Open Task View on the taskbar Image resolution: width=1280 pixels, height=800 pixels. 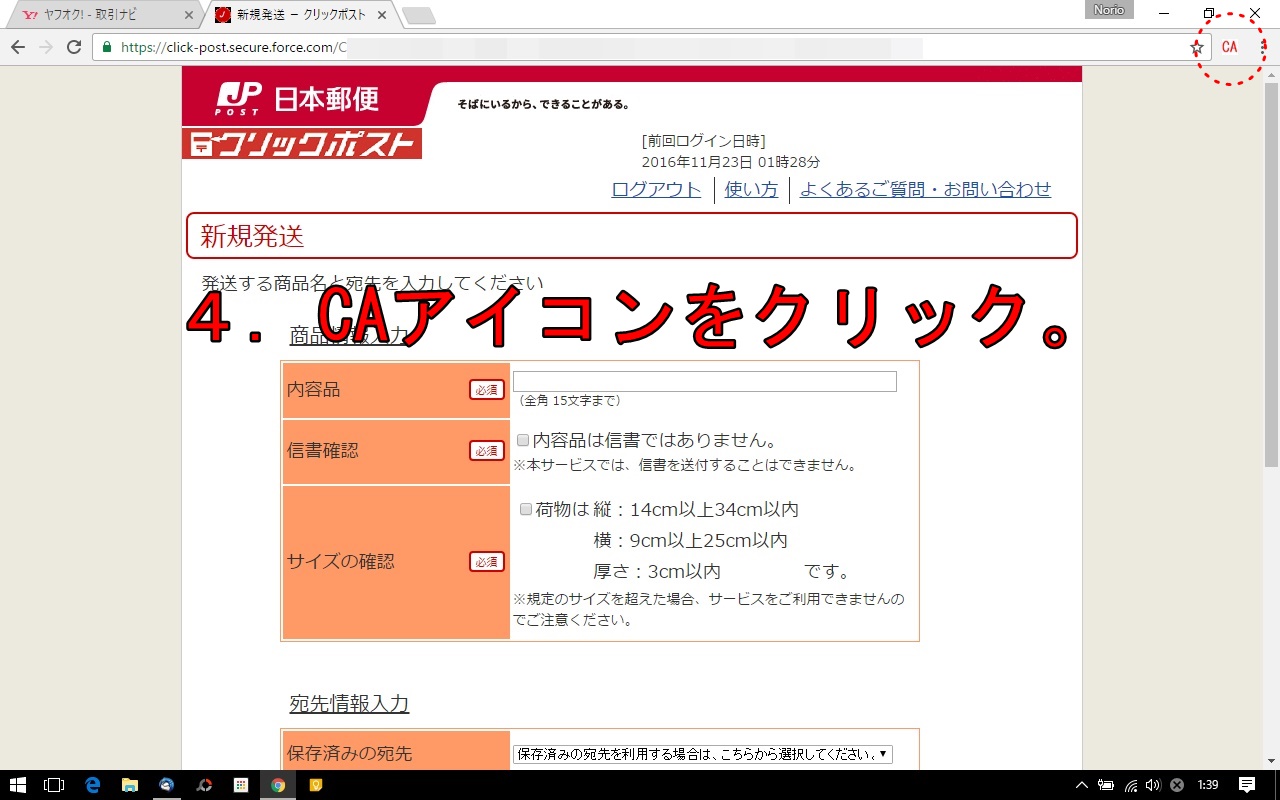point(55,785)
